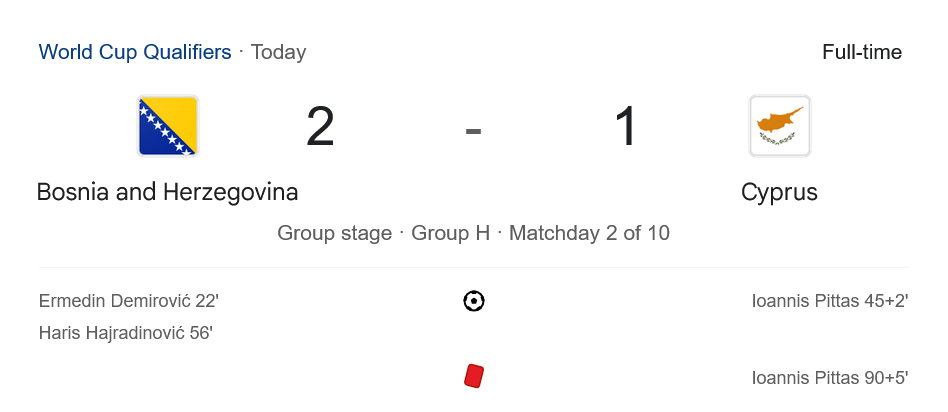Click the Cyprus flag icon
This screenshot has height=412, width=948.
tap(780, 126)
